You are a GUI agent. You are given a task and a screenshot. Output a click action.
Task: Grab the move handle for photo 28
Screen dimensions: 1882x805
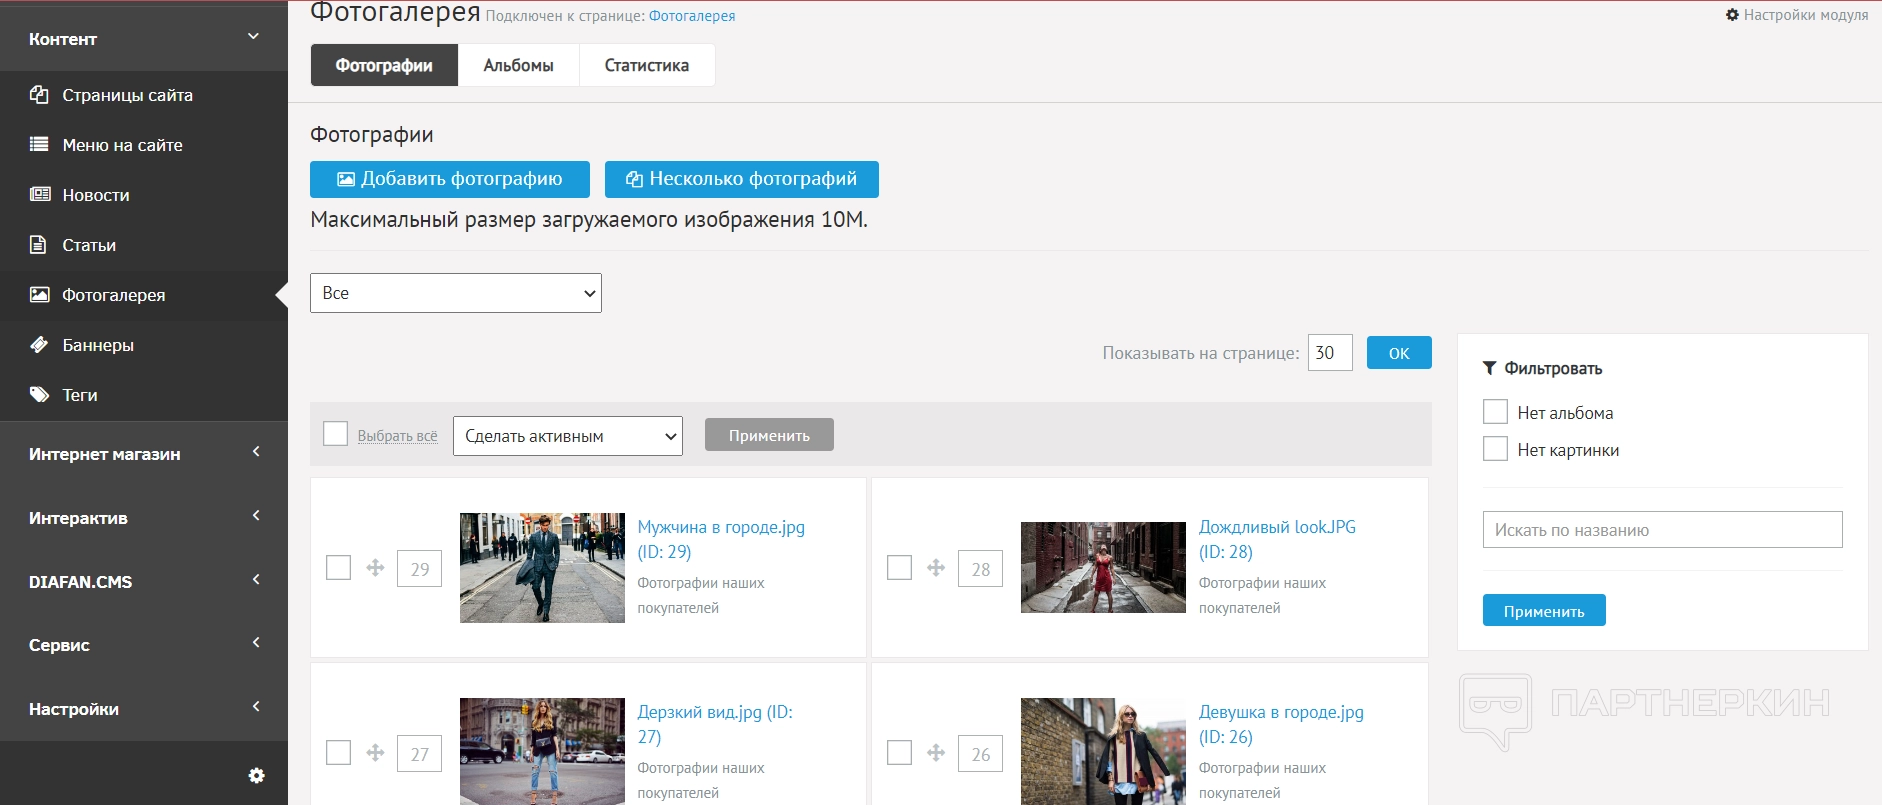[936, 568]
